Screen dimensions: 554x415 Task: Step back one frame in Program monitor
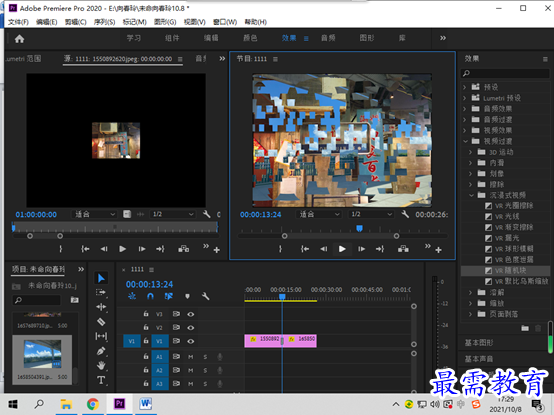324,249
